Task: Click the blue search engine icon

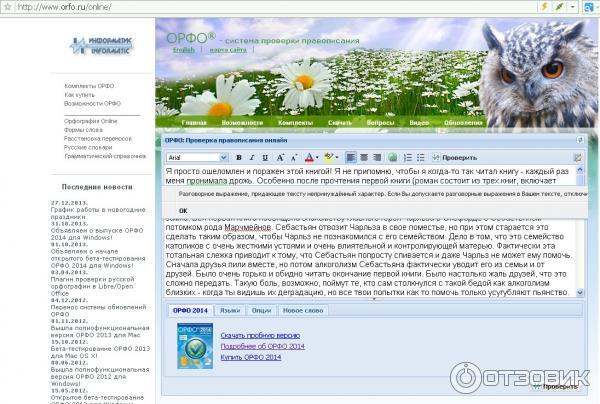Action: [x=589, y=7]
